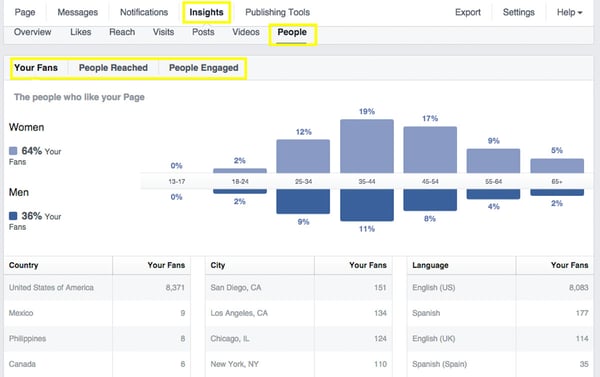Select the San Diego, CA row

[299, 287]
